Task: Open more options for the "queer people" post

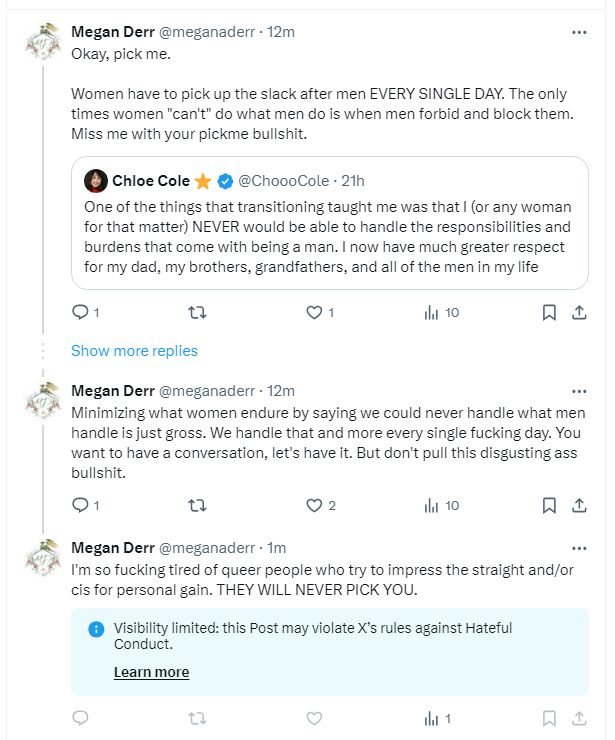Action: 579,548
